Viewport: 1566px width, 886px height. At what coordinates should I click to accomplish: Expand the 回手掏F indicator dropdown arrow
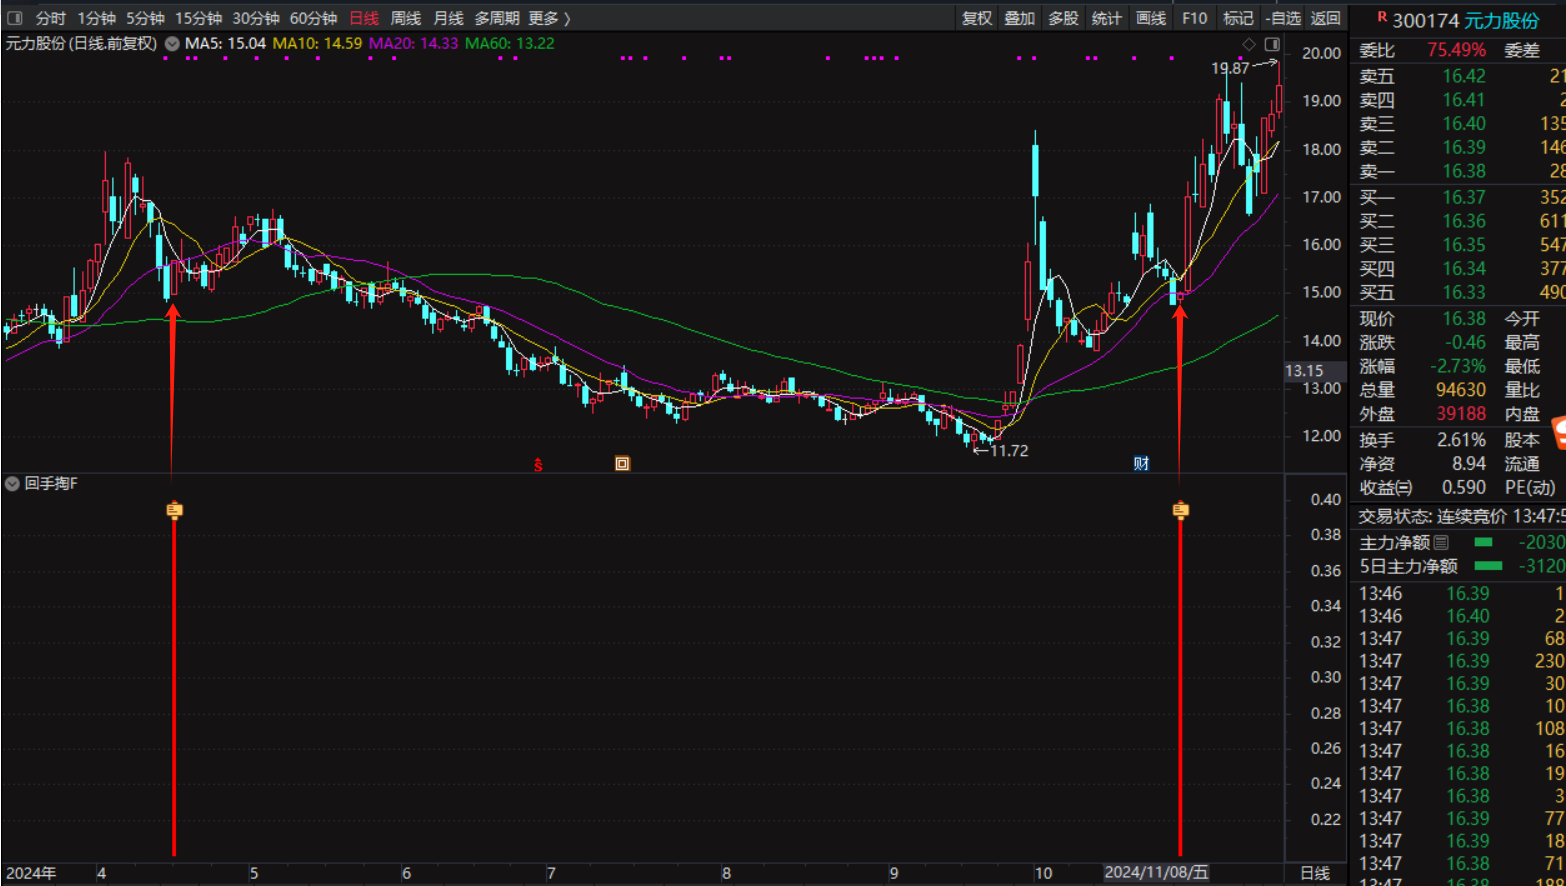pyautogui.click(x=12, y=484)
